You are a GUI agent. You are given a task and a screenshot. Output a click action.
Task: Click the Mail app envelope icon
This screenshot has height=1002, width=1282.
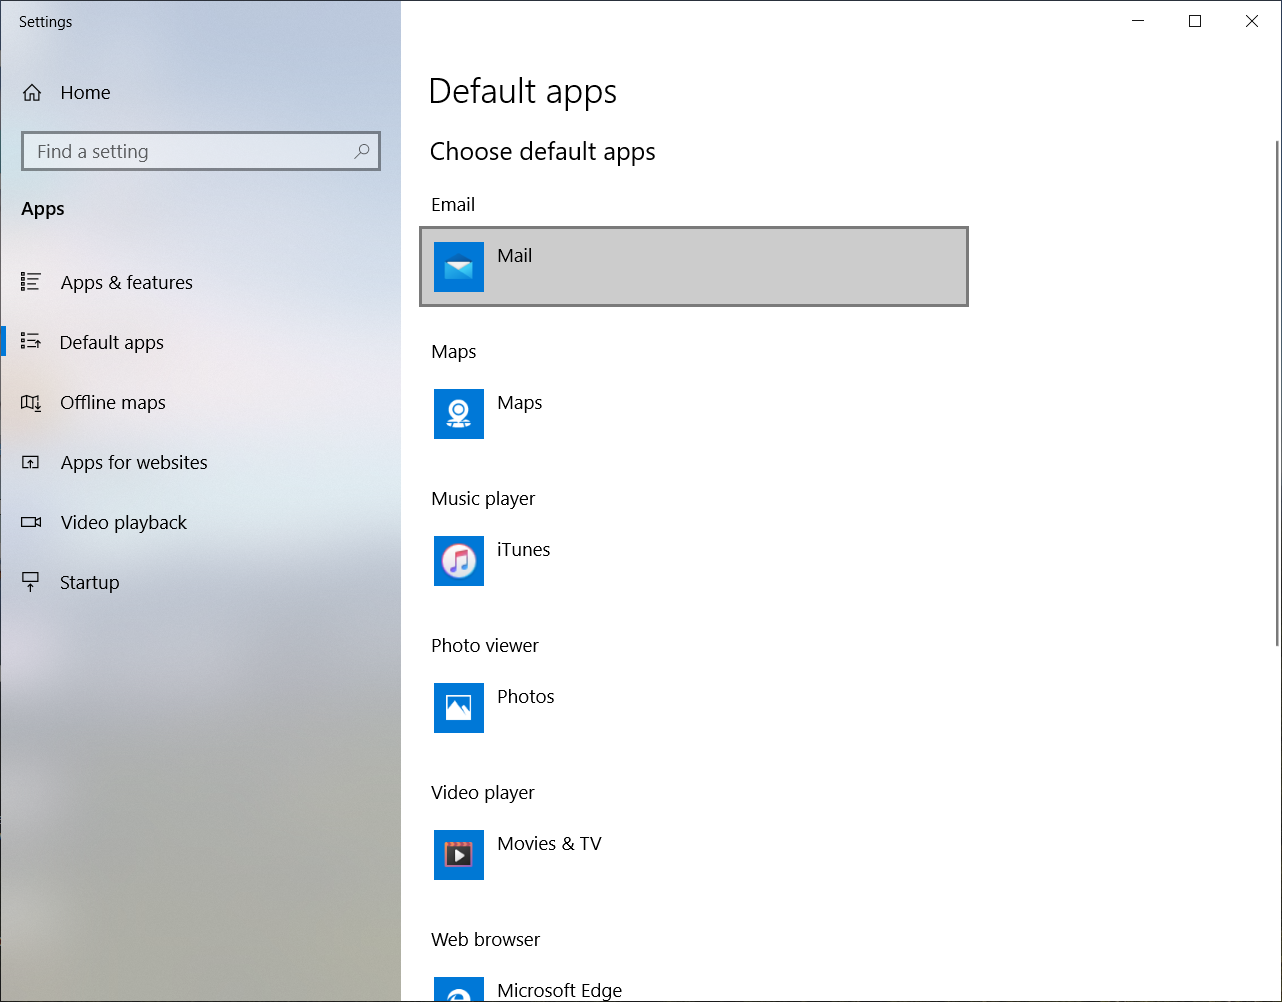point(459,267)
